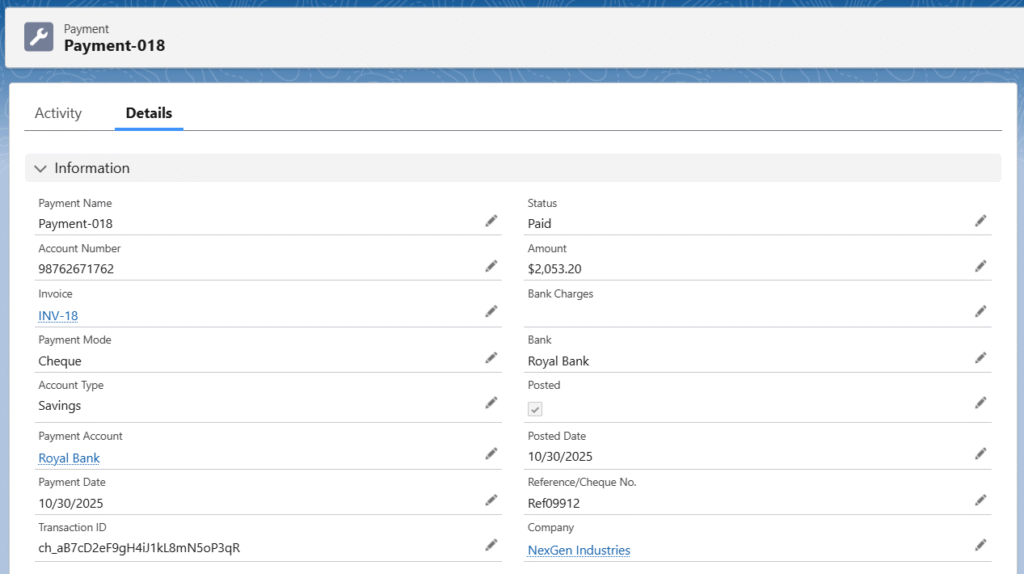
Task: Collapse the Information section chevron
Action: 40,168
